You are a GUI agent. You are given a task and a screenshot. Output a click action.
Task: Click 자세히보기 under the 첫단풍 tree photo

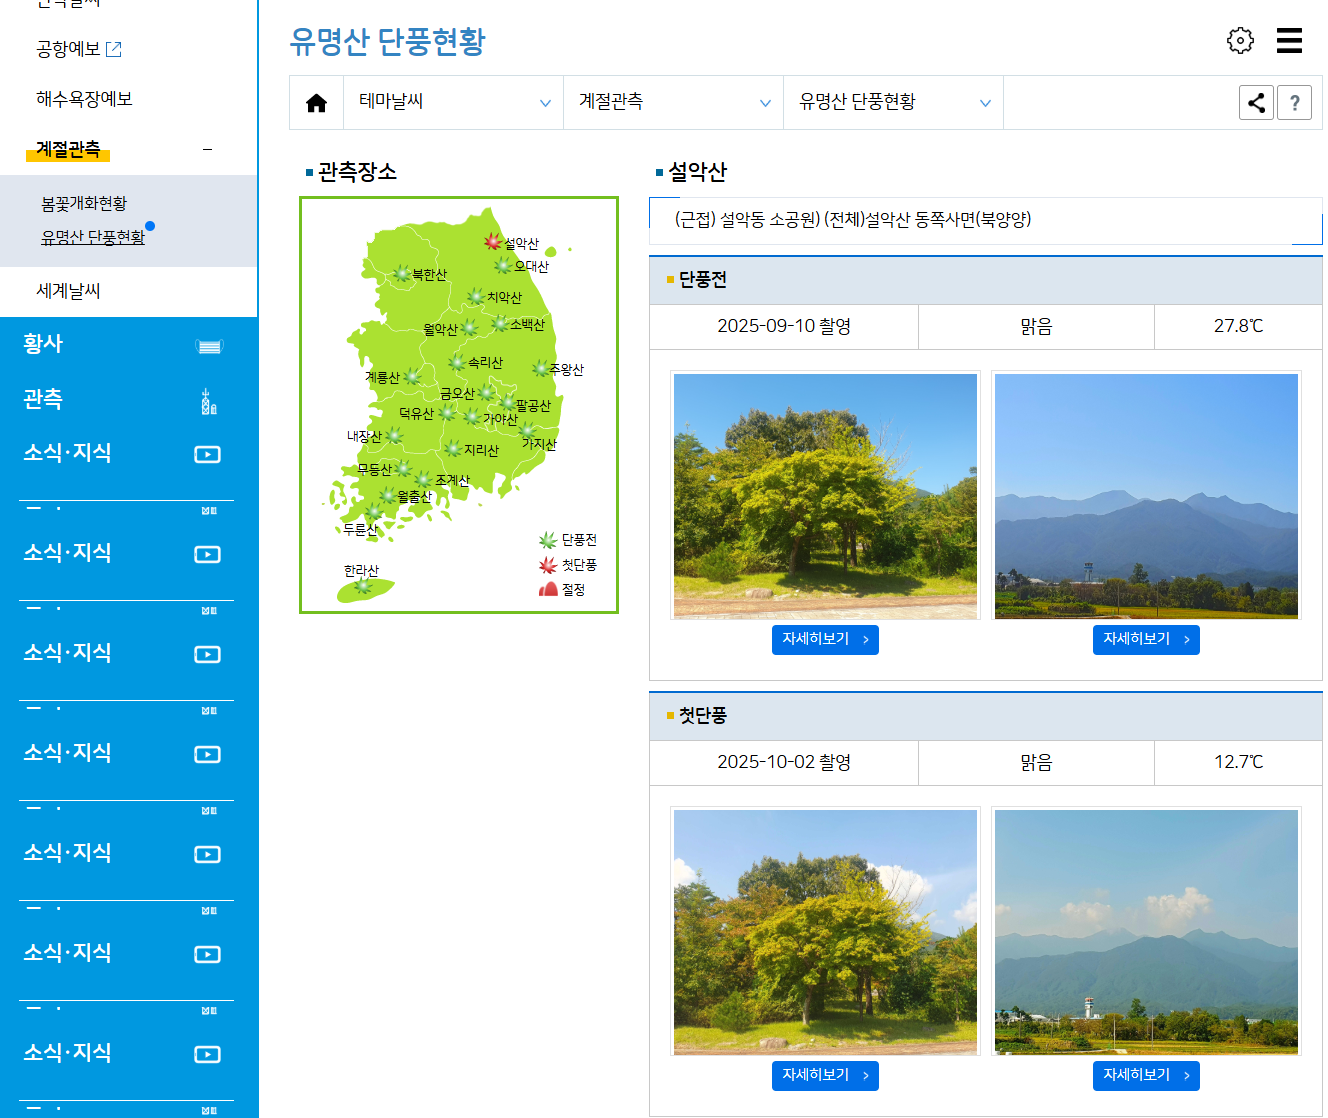pos(825,1075)
